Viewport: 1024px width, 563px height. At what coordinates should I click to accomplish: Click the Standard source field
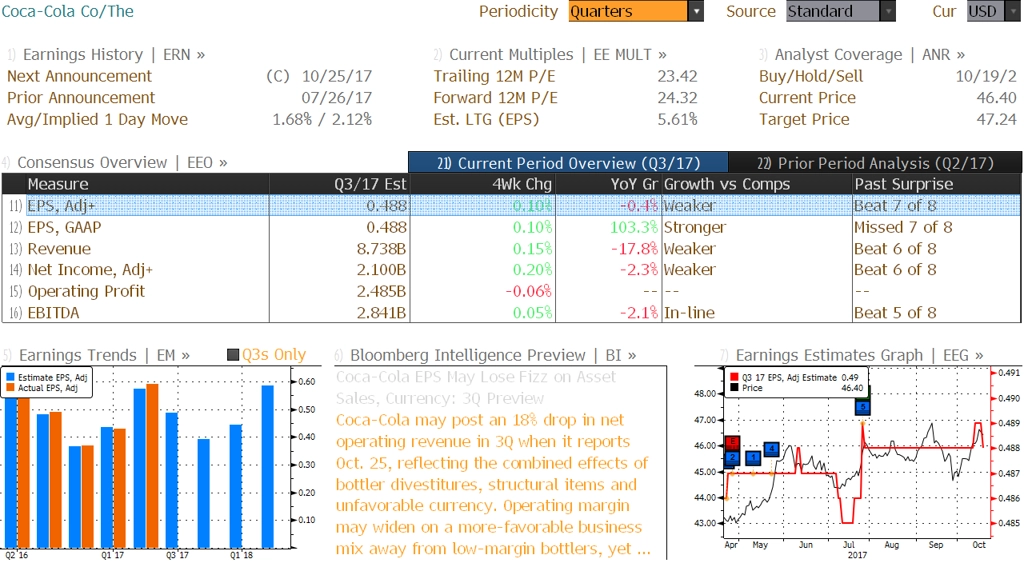[x=833, y=11]
